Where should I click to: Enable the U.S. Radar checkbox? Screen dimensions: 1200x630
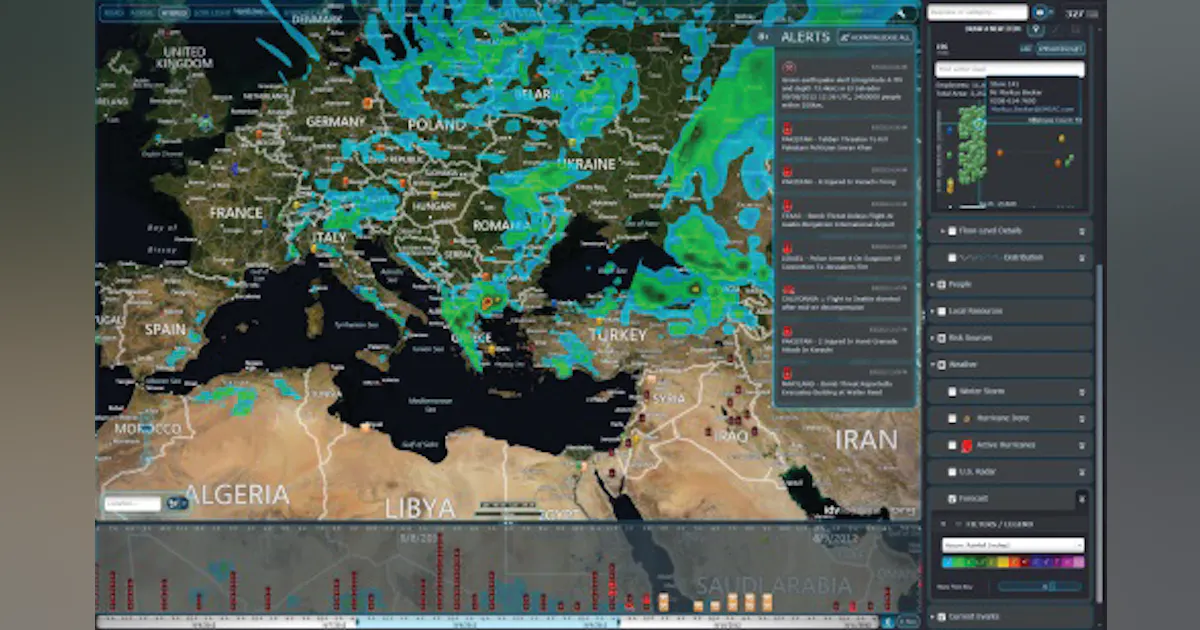pyautogui.click(x=952, y=471)
